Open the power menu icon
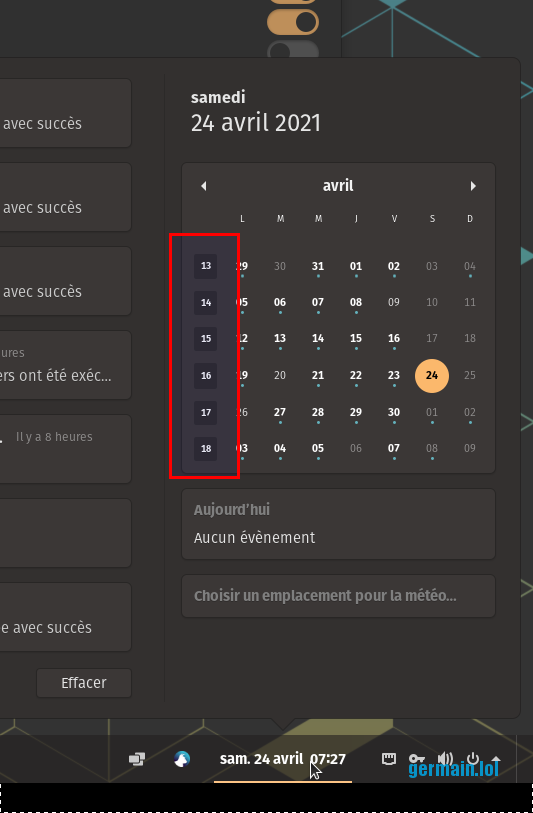 (473, 759)
